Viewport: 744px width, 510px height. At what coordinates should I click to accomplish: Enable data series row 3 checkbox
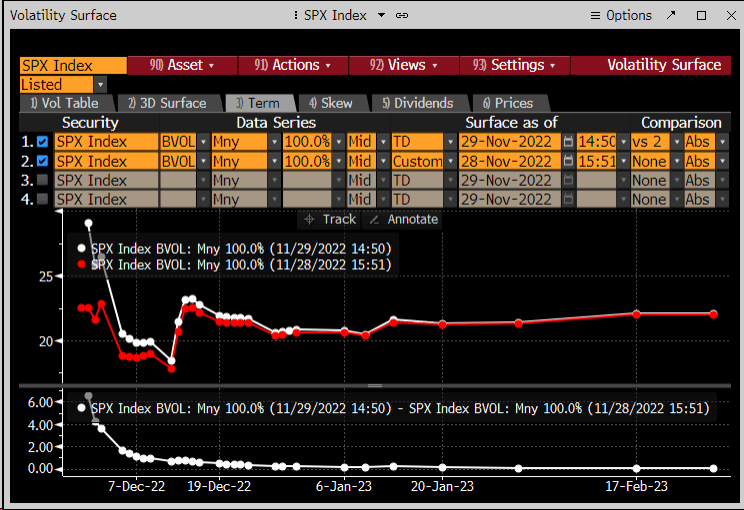tap(42, 180)
